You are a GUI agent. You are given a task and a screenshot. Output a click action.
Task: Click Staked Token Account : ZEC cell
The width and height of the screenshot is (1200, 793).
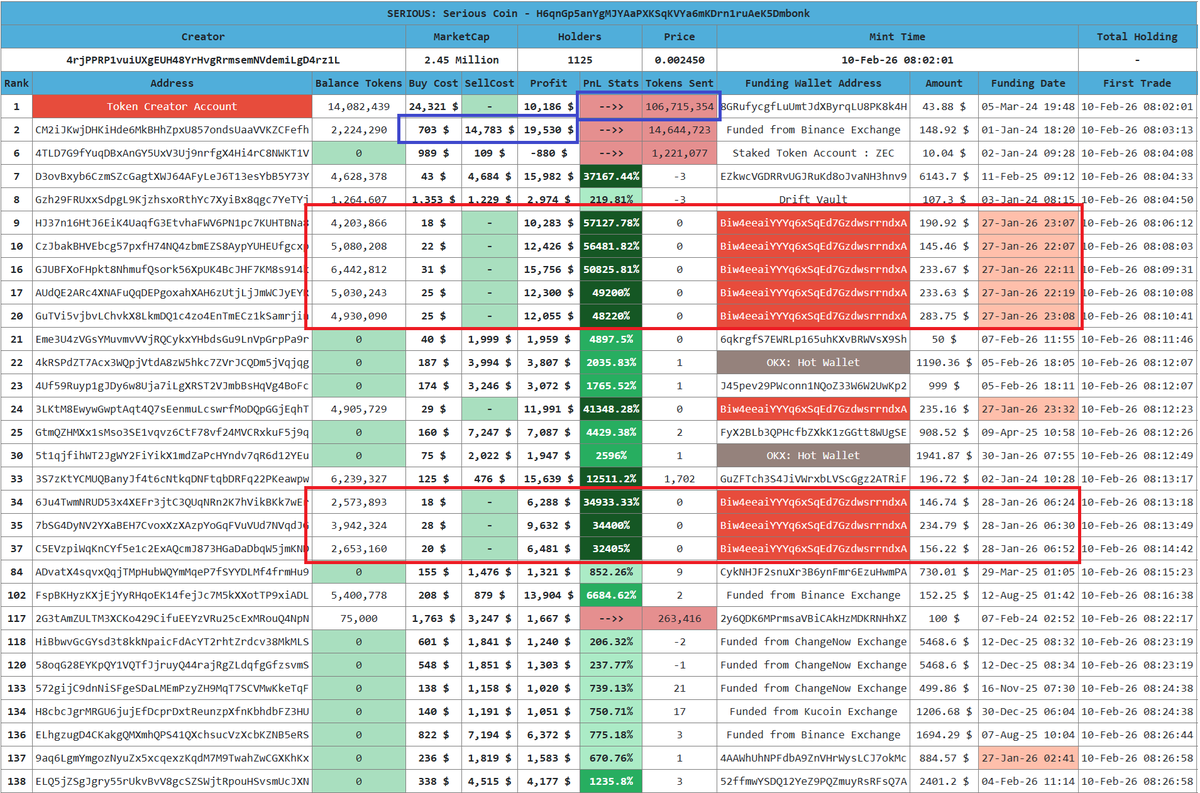click(x=812, y=153)
